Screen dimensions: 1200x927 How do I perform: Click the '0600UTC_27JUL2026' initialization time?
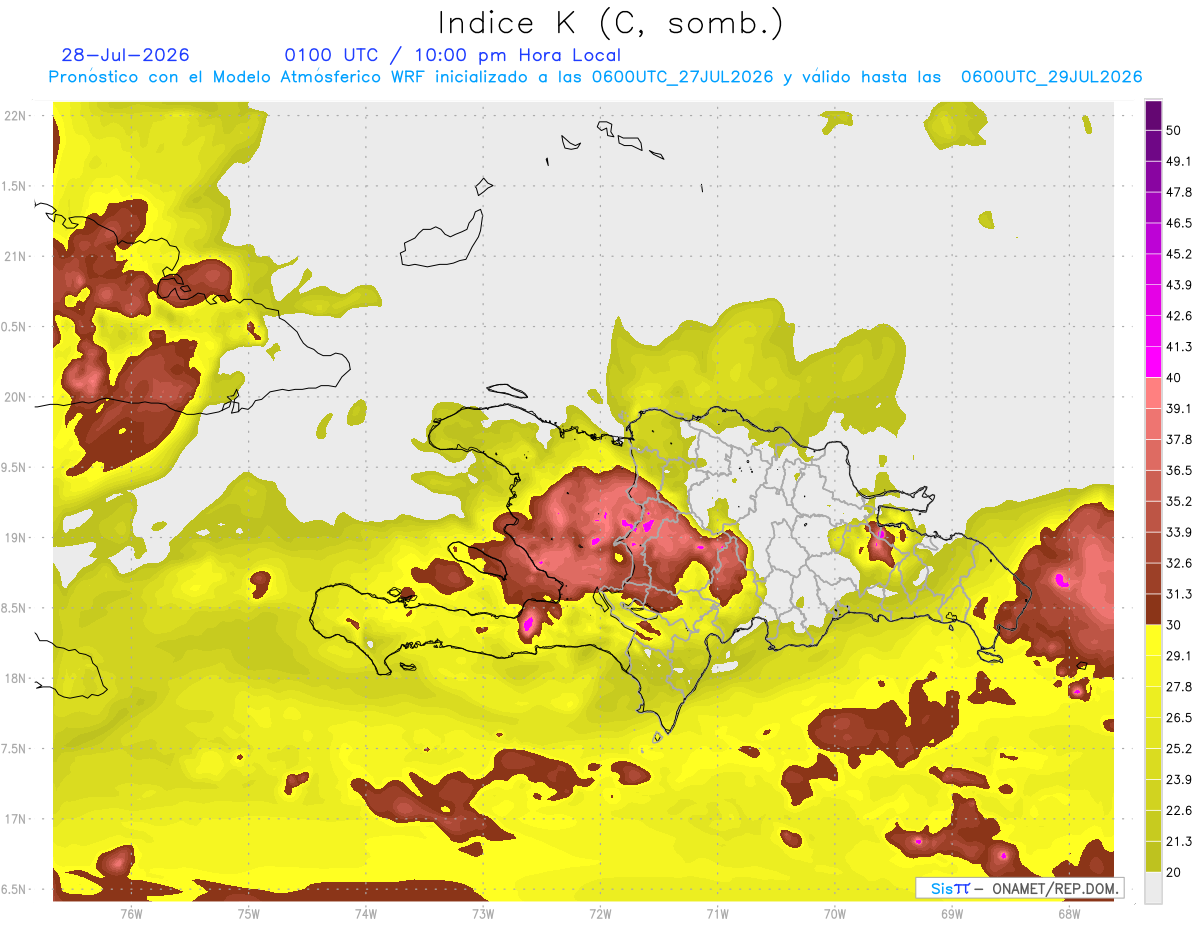(682, 77)
